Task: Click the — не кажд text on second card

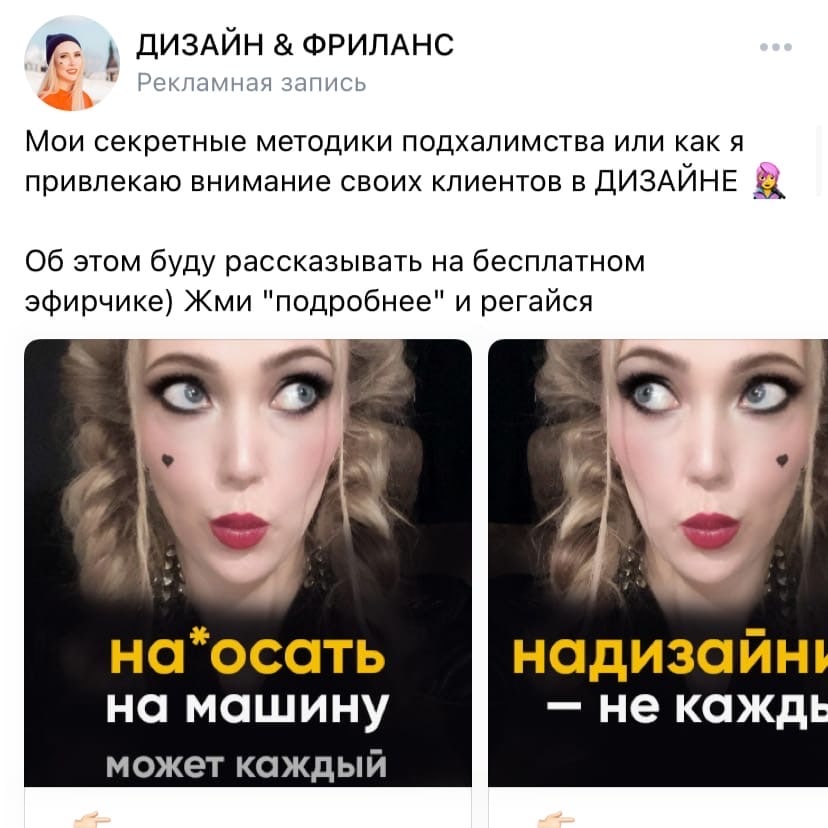Action: [x=686, y=709]
